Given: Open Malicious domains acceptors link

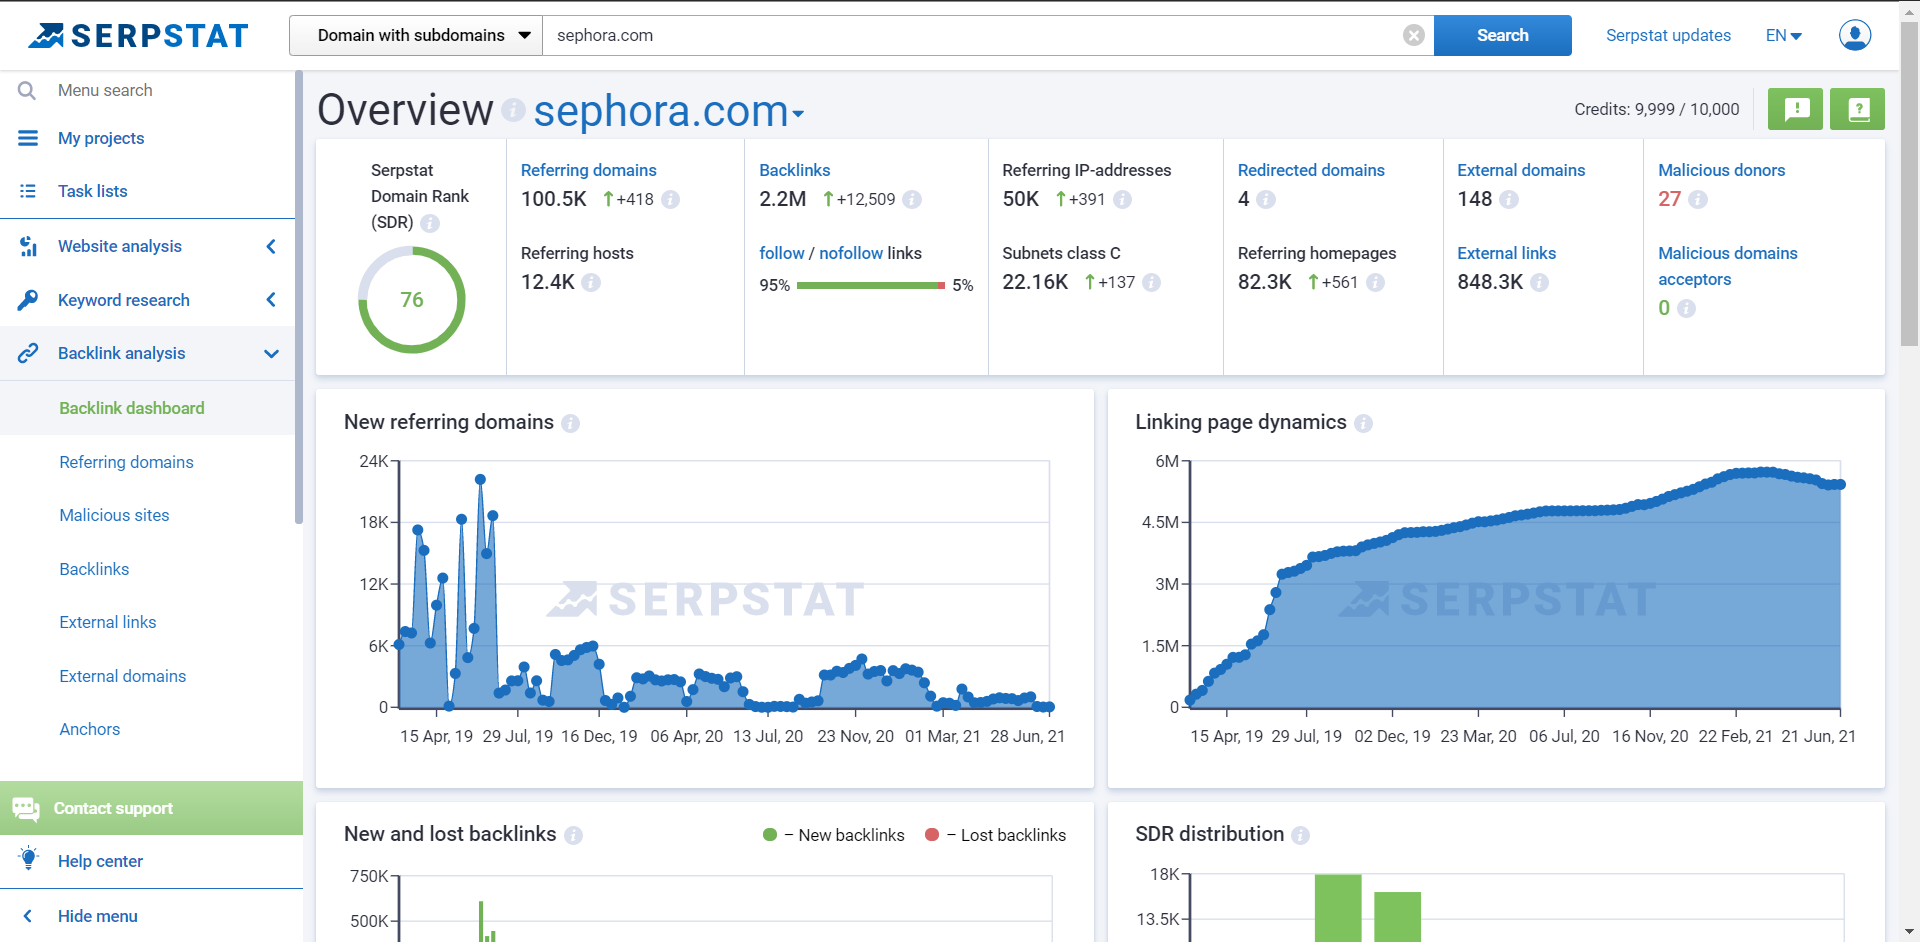Looking at the screenshot, I should 1727,266.
